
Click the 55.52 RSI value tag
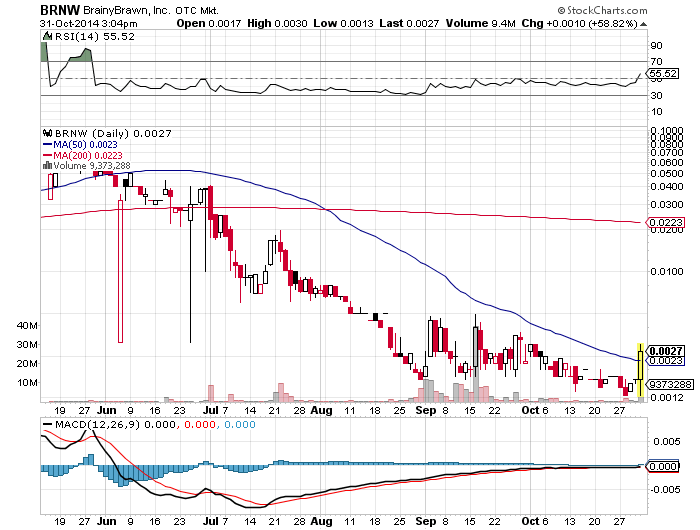tap(663, 74)
